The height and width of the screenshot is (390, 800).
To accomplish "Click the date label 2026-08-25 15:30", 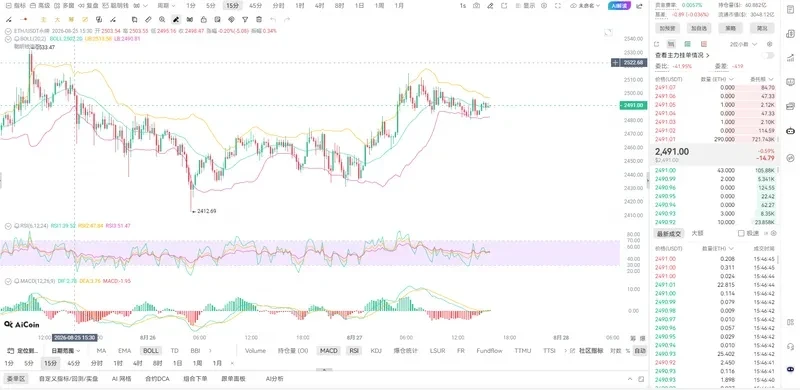I will [x=74, y=337].
